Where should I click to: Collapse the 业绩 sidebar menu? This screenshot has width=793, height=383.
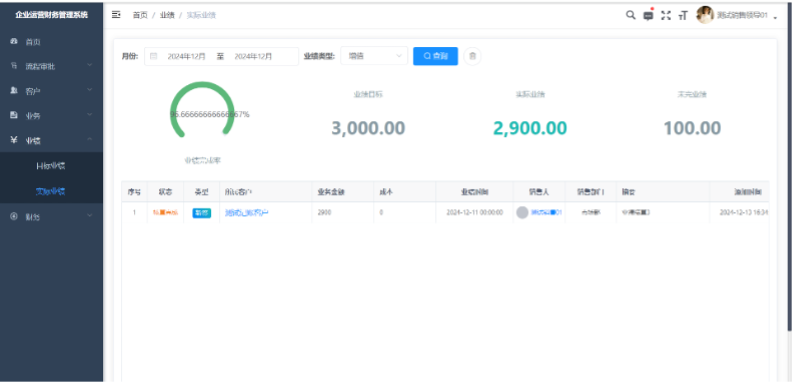(52, 140)
